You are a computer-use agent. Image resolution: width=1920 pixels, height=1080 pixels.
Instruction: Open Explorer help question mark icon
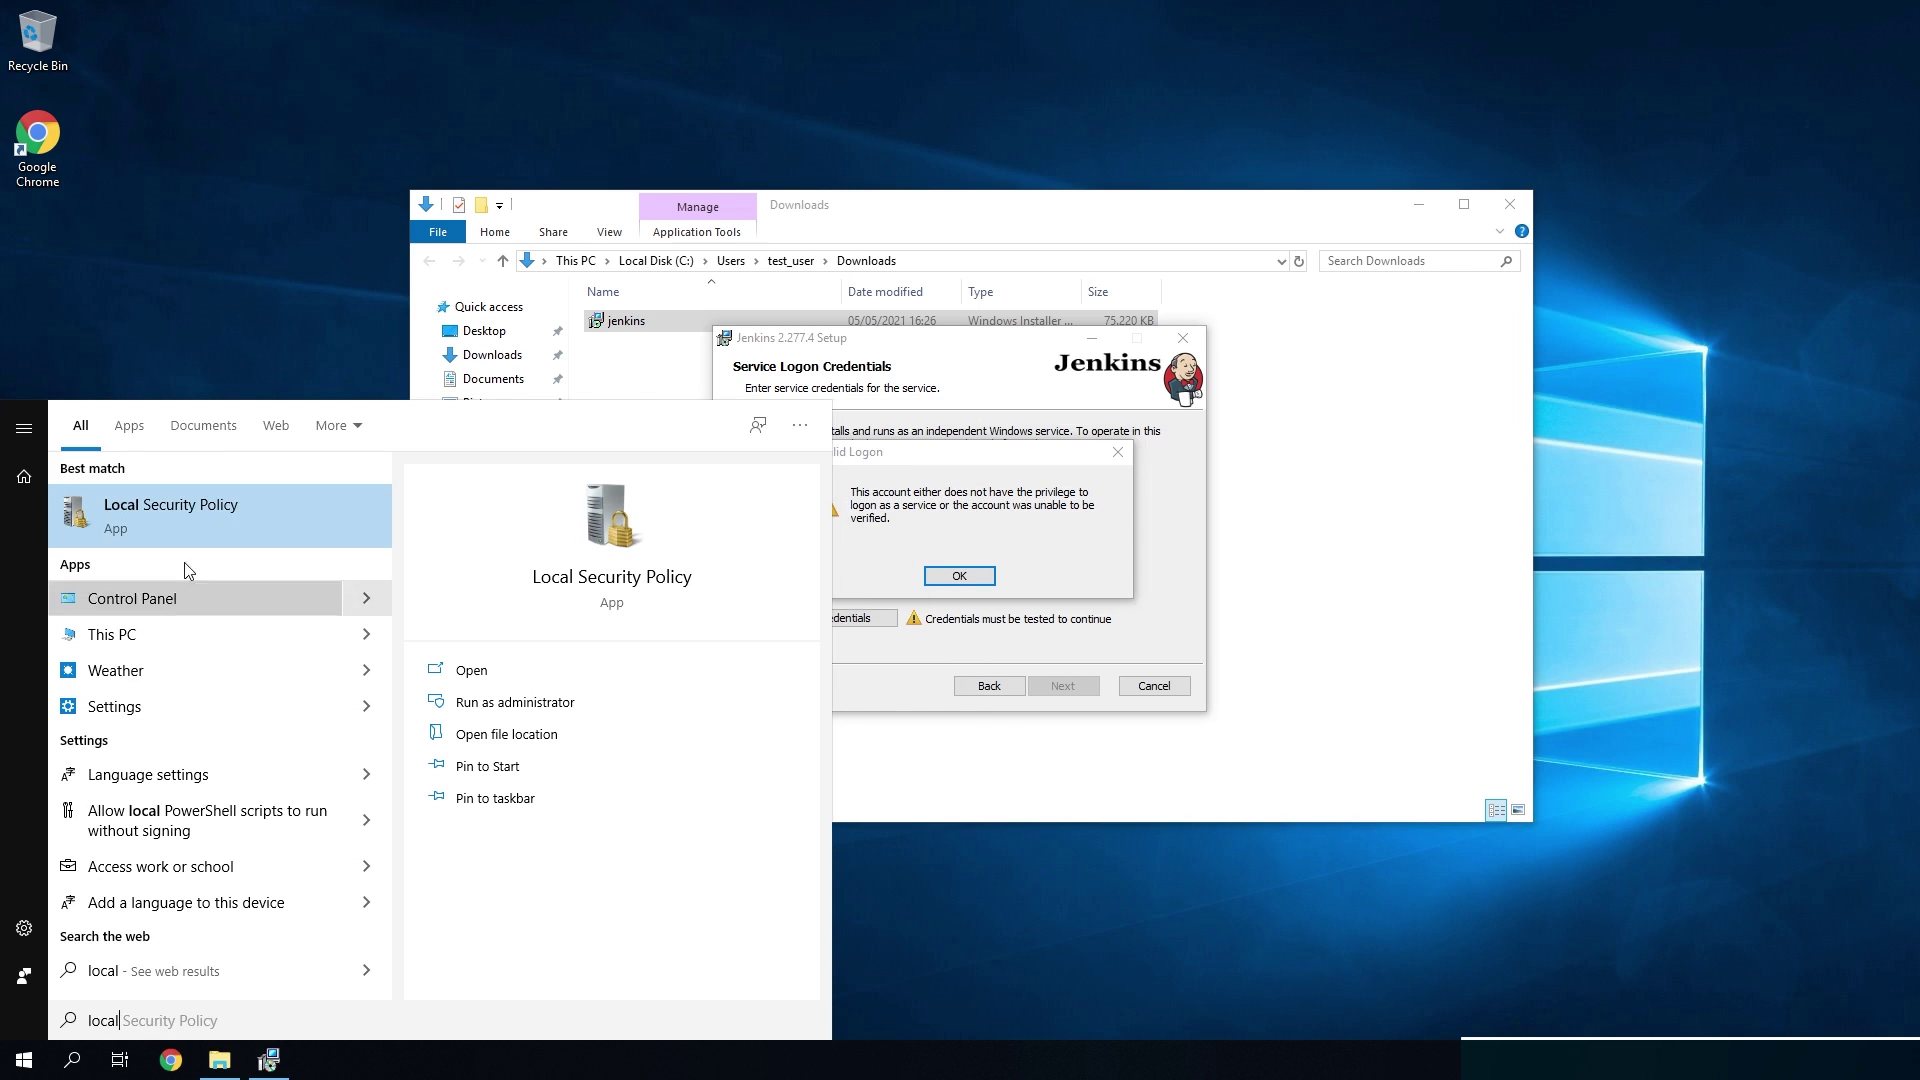click(x=1521, y=231)
